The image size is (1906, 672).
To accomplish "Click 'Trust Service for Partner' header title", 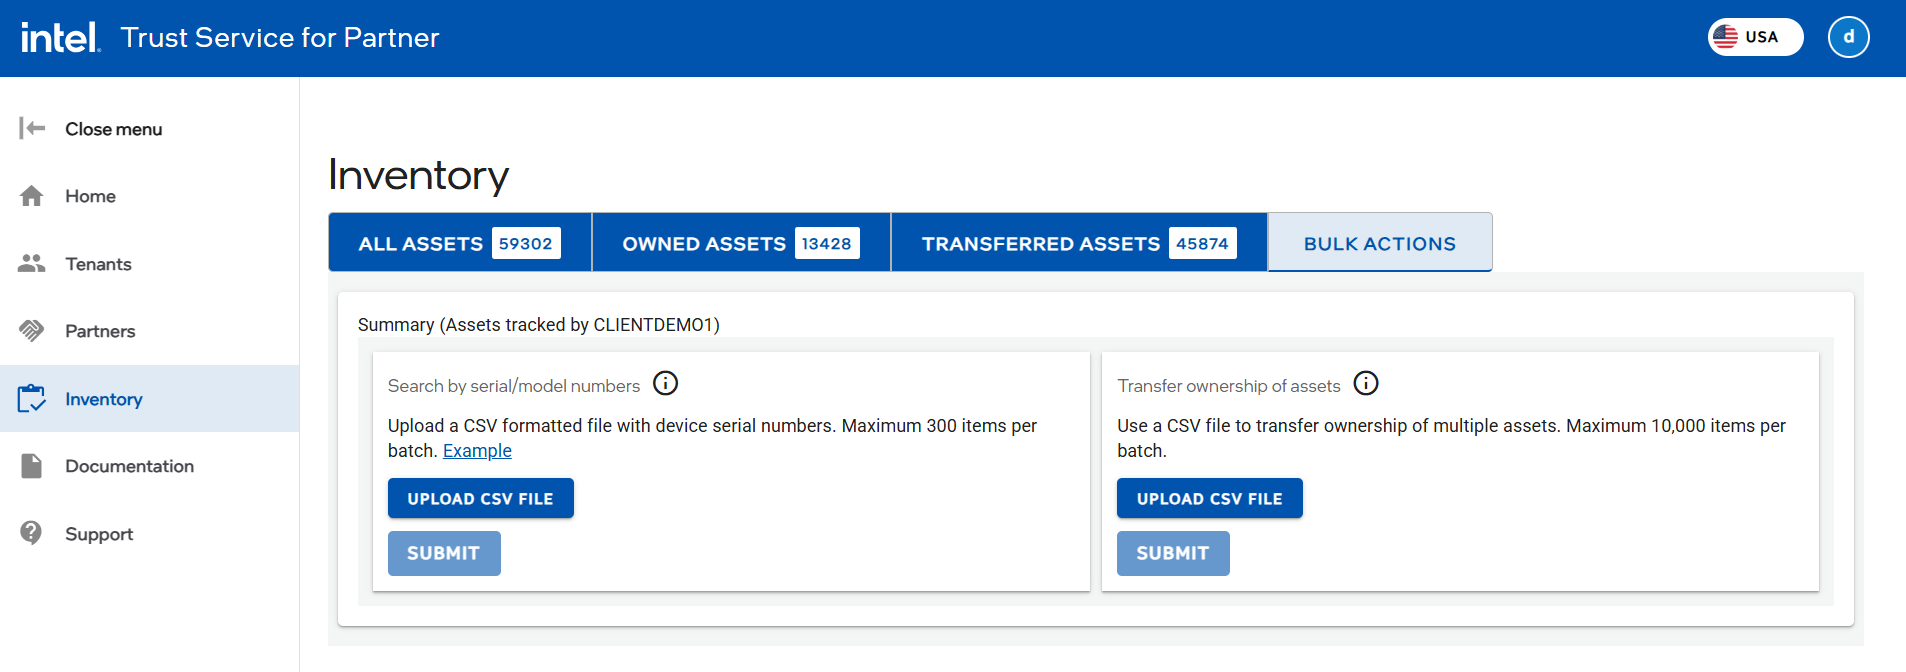I will [280, 38].
